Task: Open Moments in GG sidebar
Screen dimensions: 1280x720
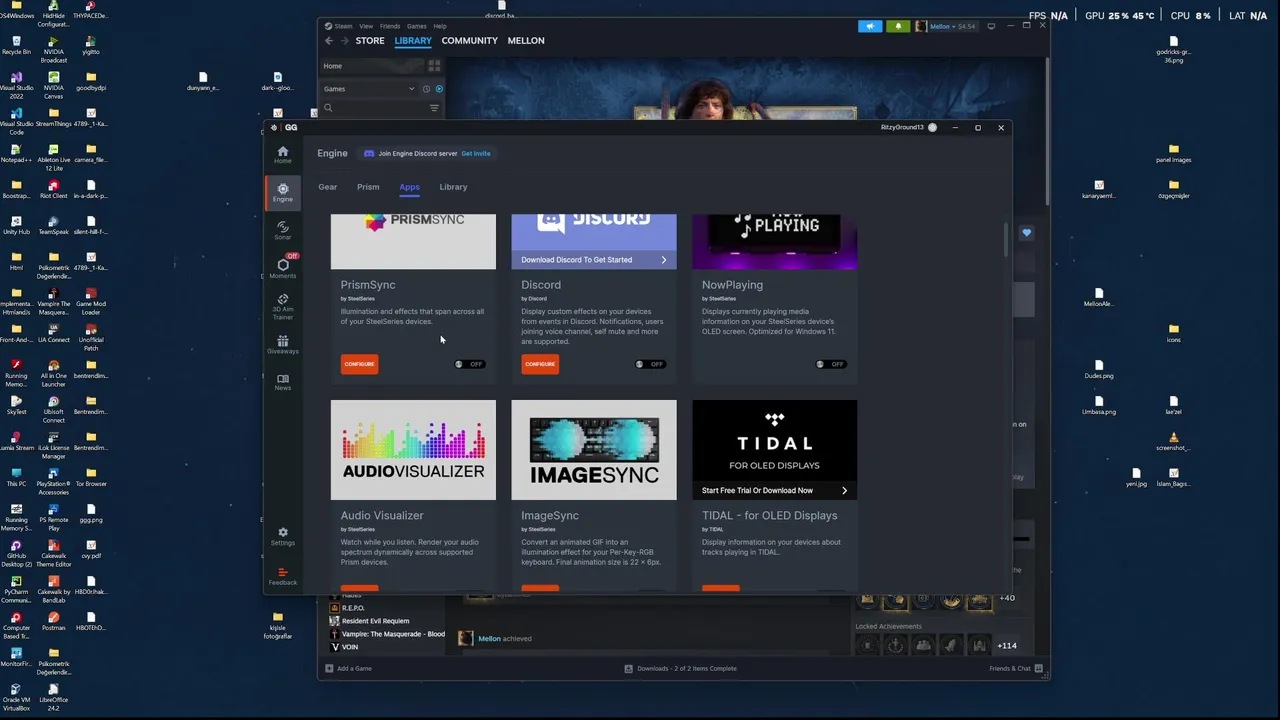Action: tap(283, 267)
